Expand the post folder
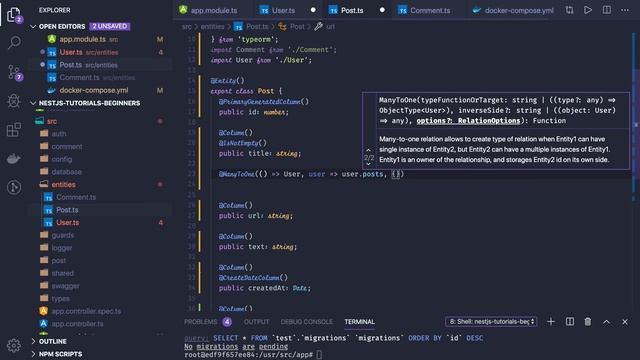 [x=100, y=260]
